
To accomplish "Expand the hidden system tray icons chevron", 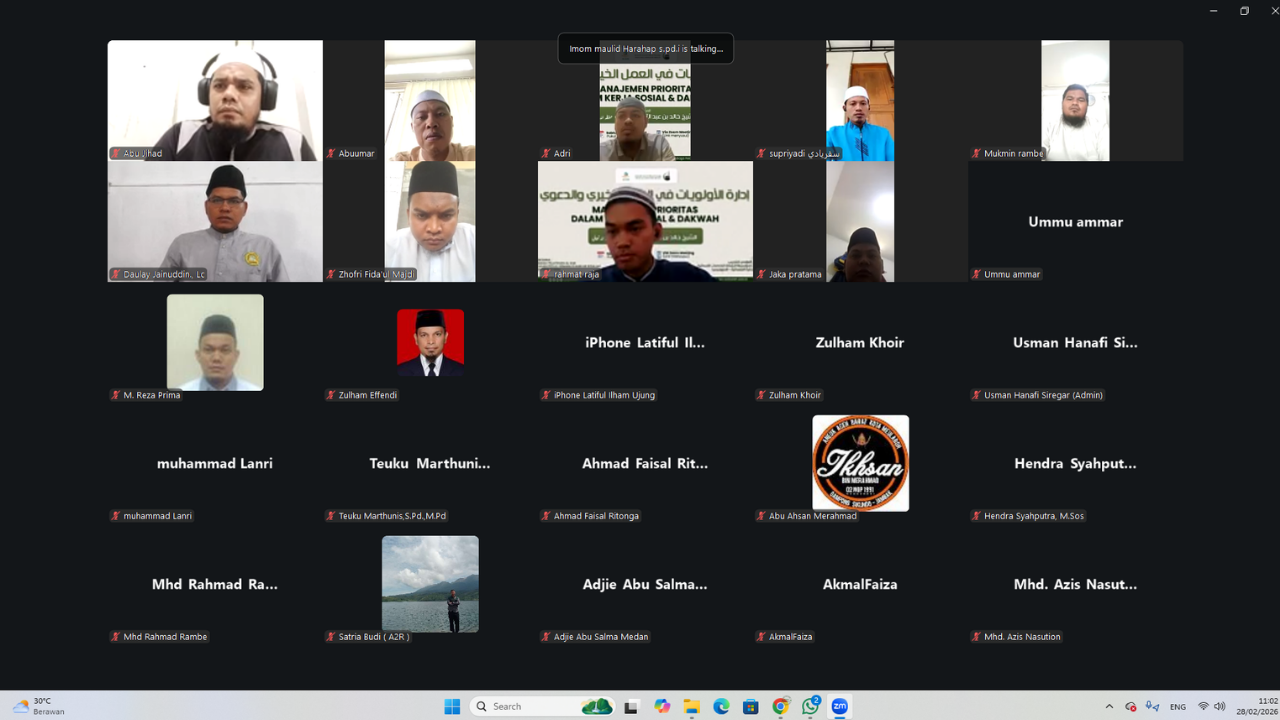I will coord(1109,706).
